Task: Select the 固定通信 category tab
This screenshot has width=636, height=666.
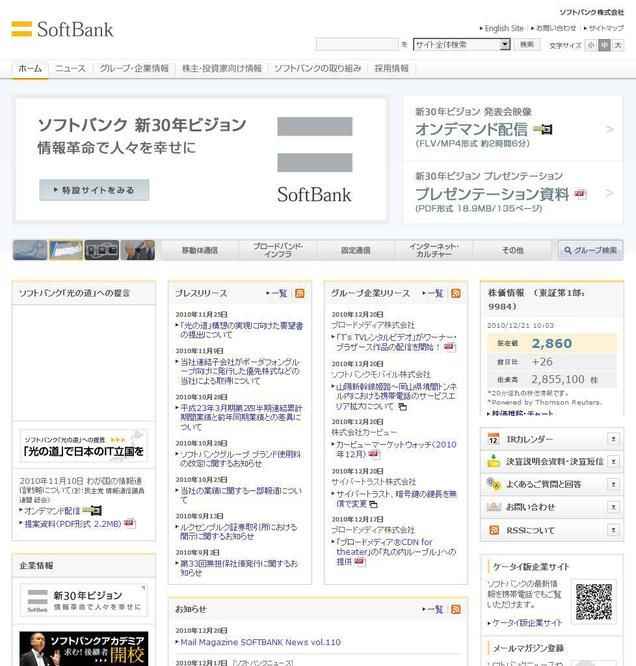Action: coord(356,250)
